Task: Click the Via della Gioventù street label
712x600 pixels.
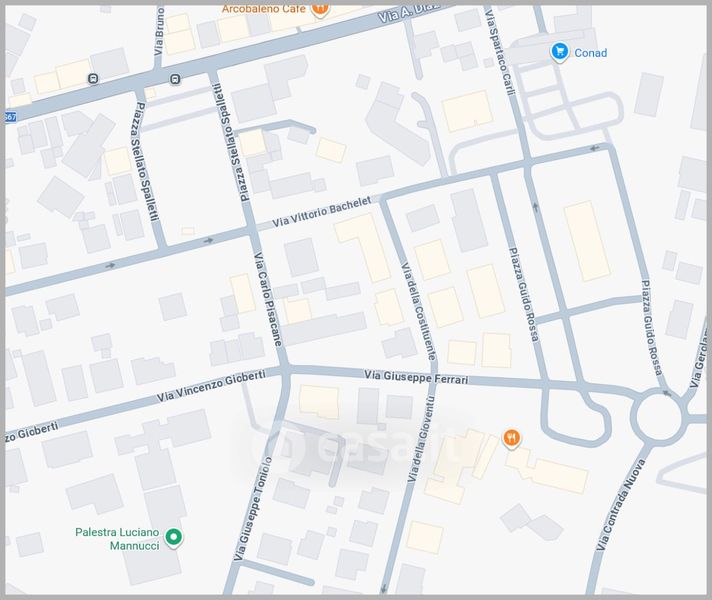Action: tap(421, 439)
